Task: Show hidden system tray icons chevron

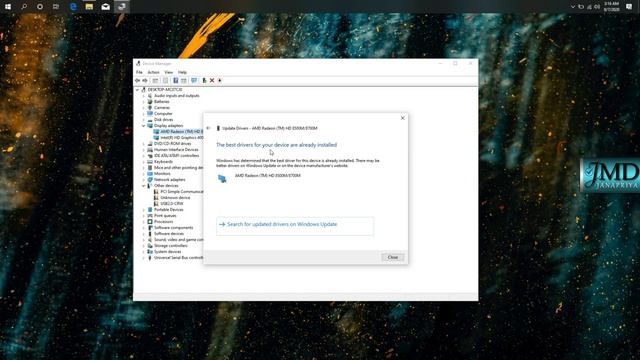Action: 573,7
